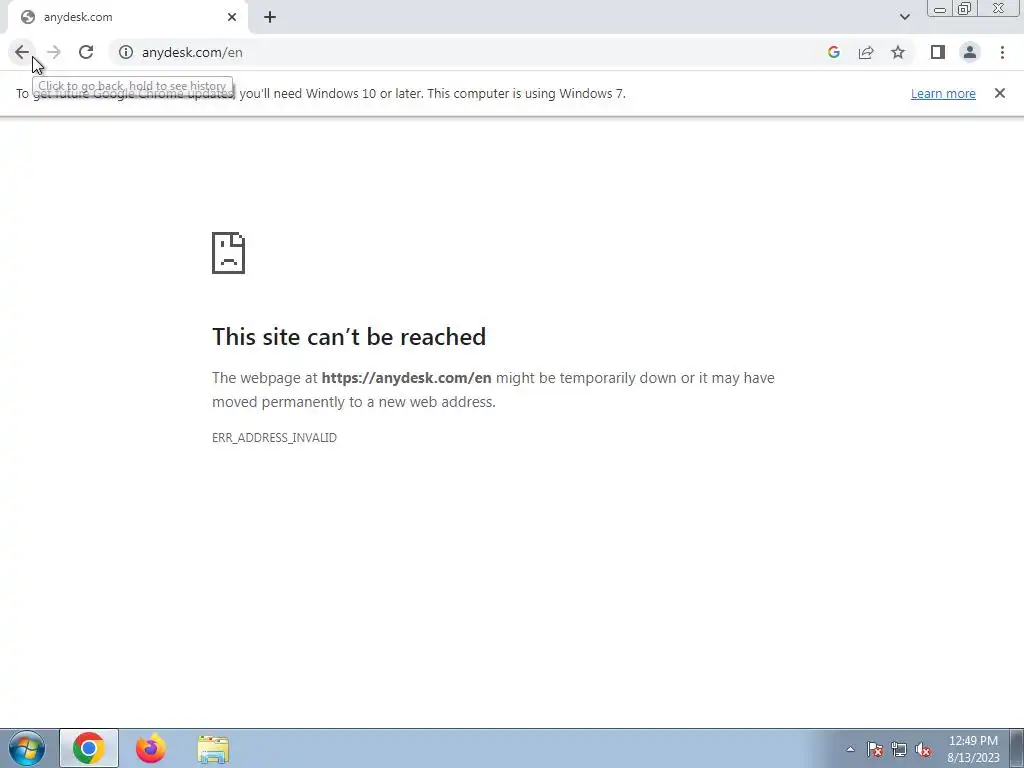Restore down the Chrome window
Screen dimensions: 1024x768
click(965, 8)
